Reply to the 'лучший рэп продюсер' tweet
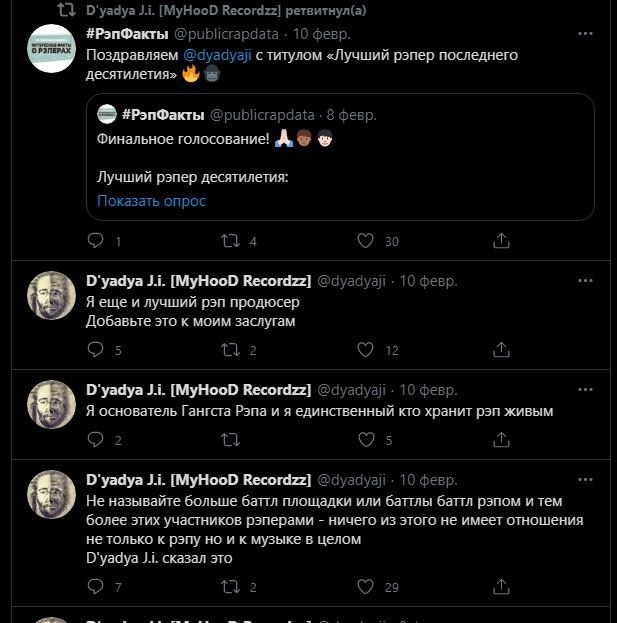Screen dimensions: 617x623 [96, 350]
